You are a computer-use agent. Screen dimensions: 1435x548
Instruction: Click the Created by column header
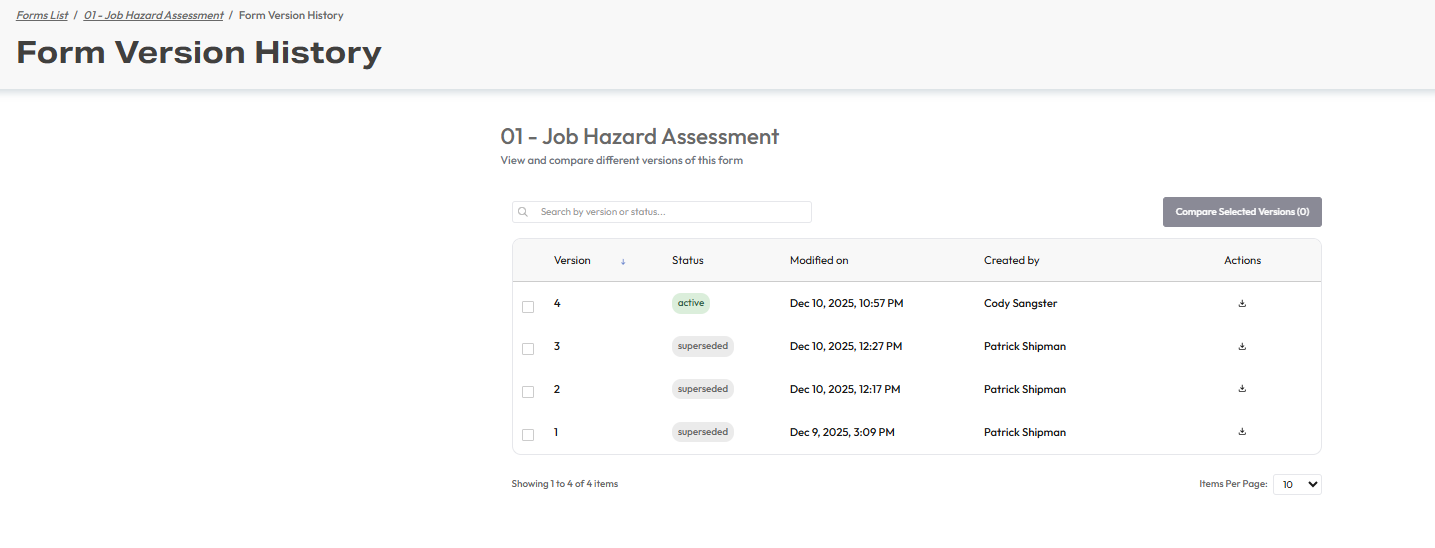[x=1012, y=260]
